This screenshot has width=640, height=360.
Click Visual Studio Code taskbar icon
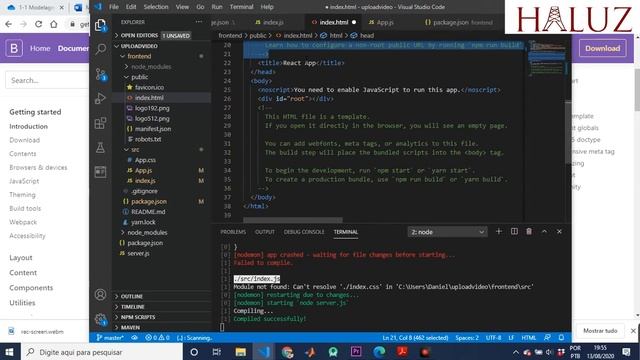[264, 352]
